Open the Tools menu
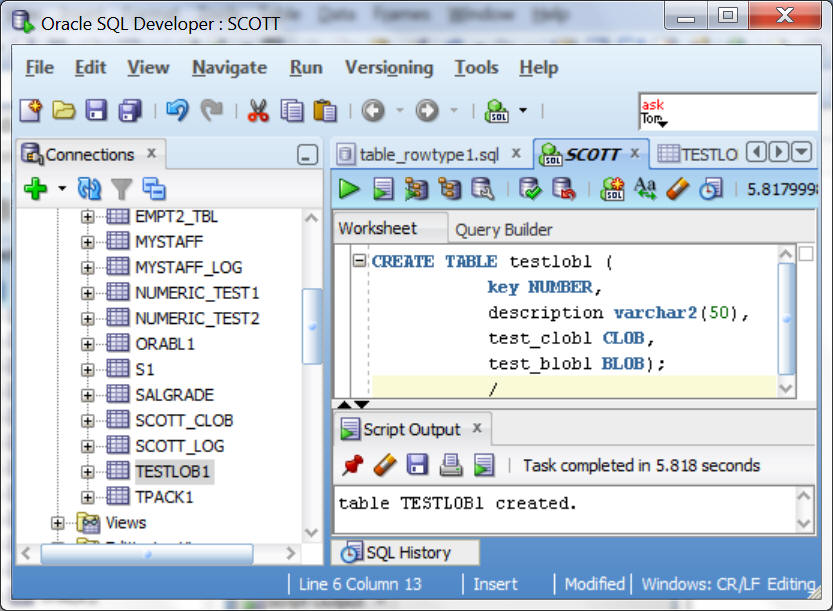 [477, 67]
